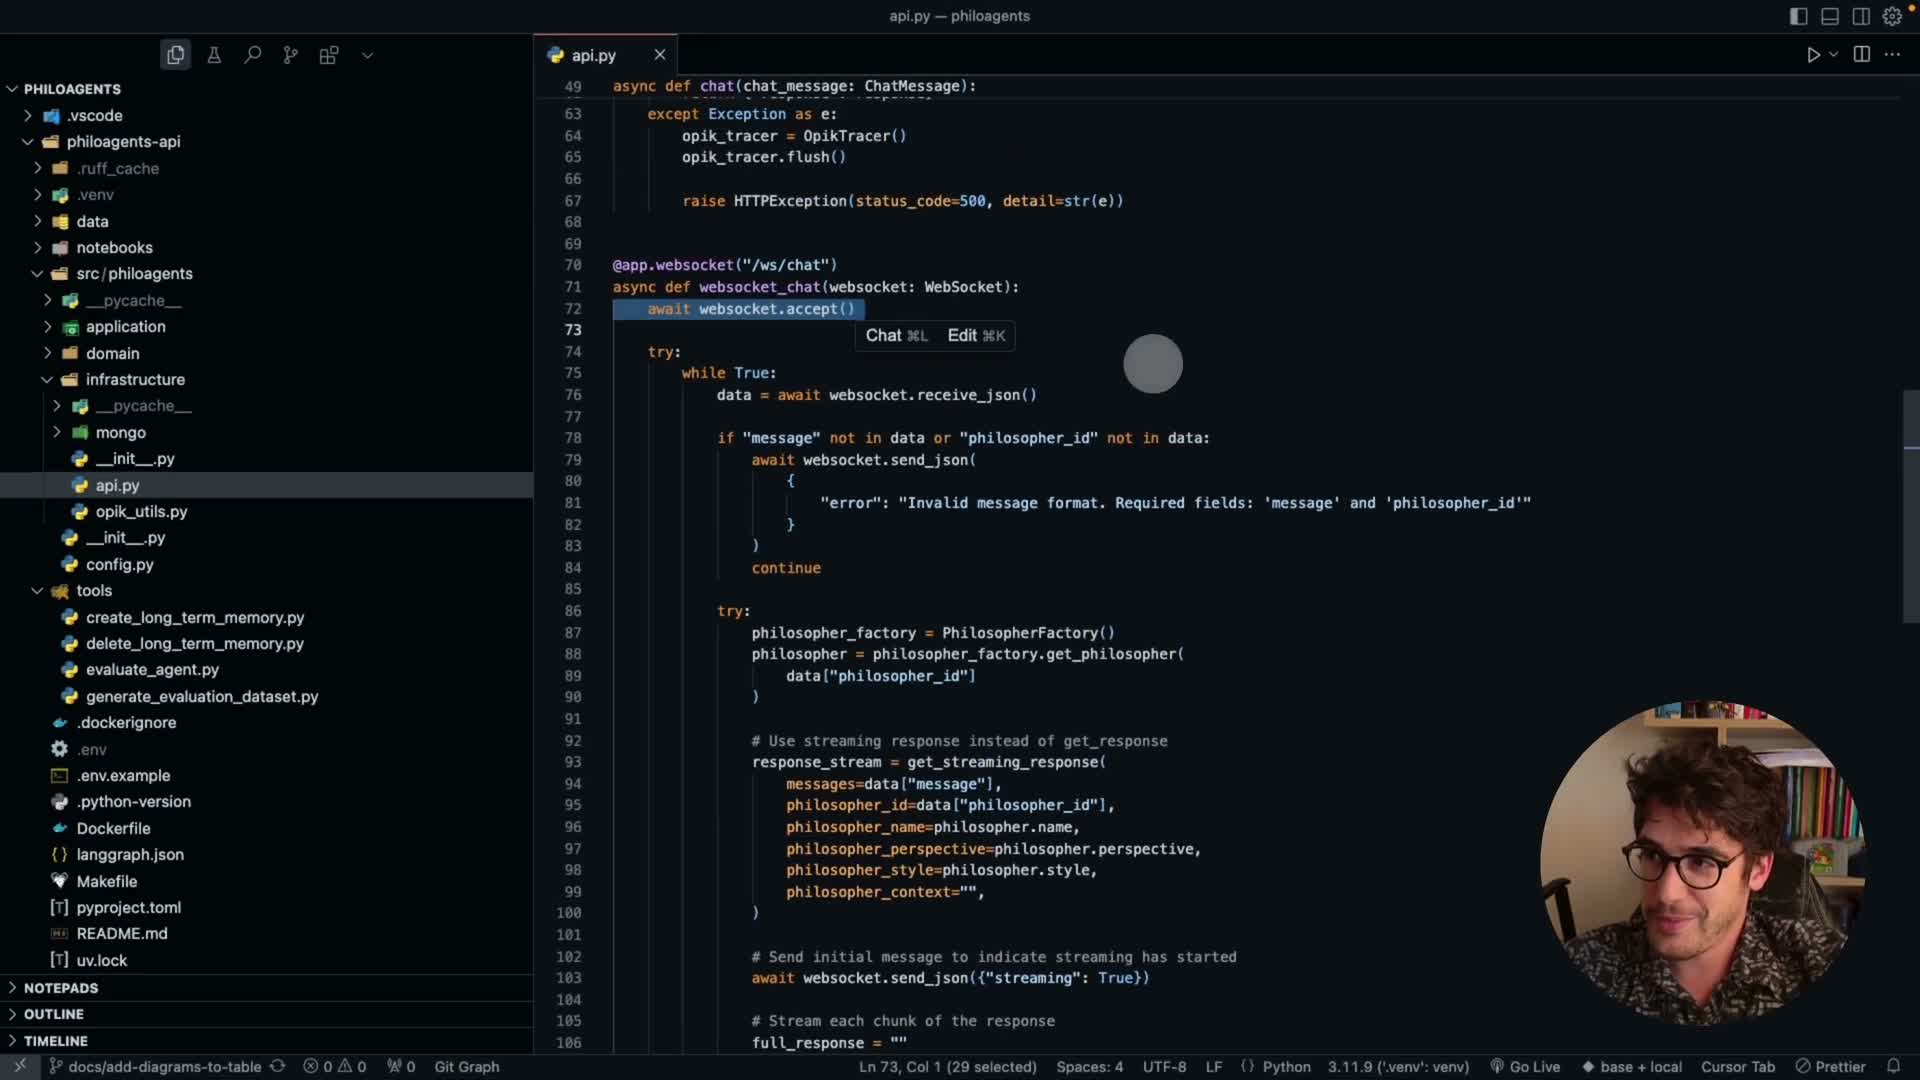This screenshot has width=1920, height=1080.
Task: Select the api.py editor tab
Action: pyautogui.click(x=593, y=56)
